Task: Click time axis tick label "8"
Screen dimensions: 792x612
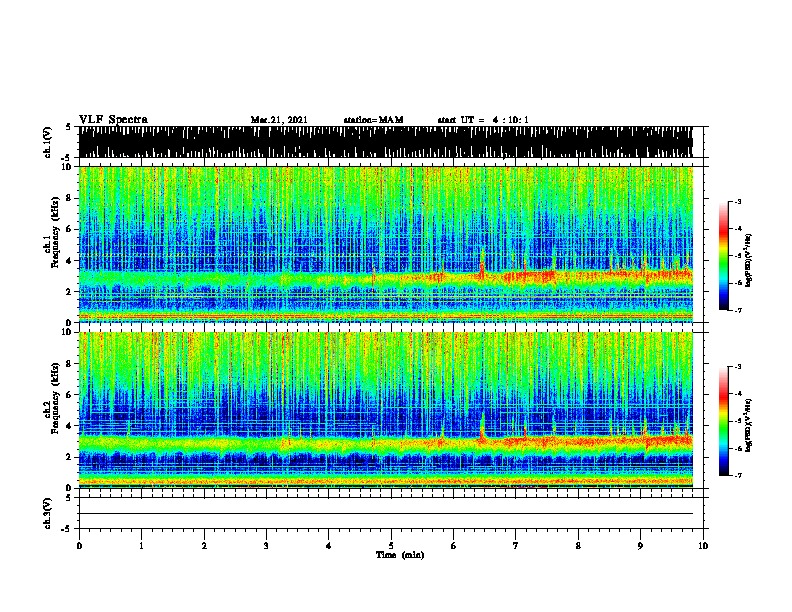Action: click(578, 546)
